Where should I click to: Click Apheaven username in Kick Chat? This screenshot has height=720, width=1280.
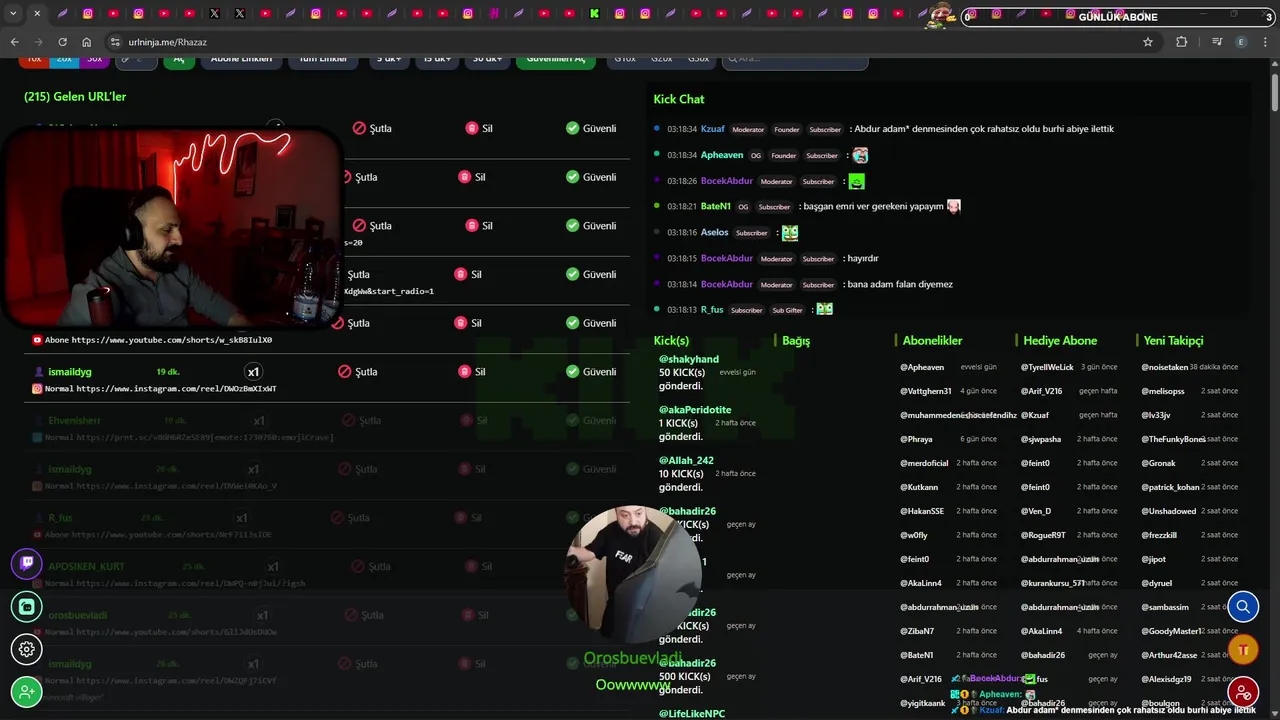(722, 155)
